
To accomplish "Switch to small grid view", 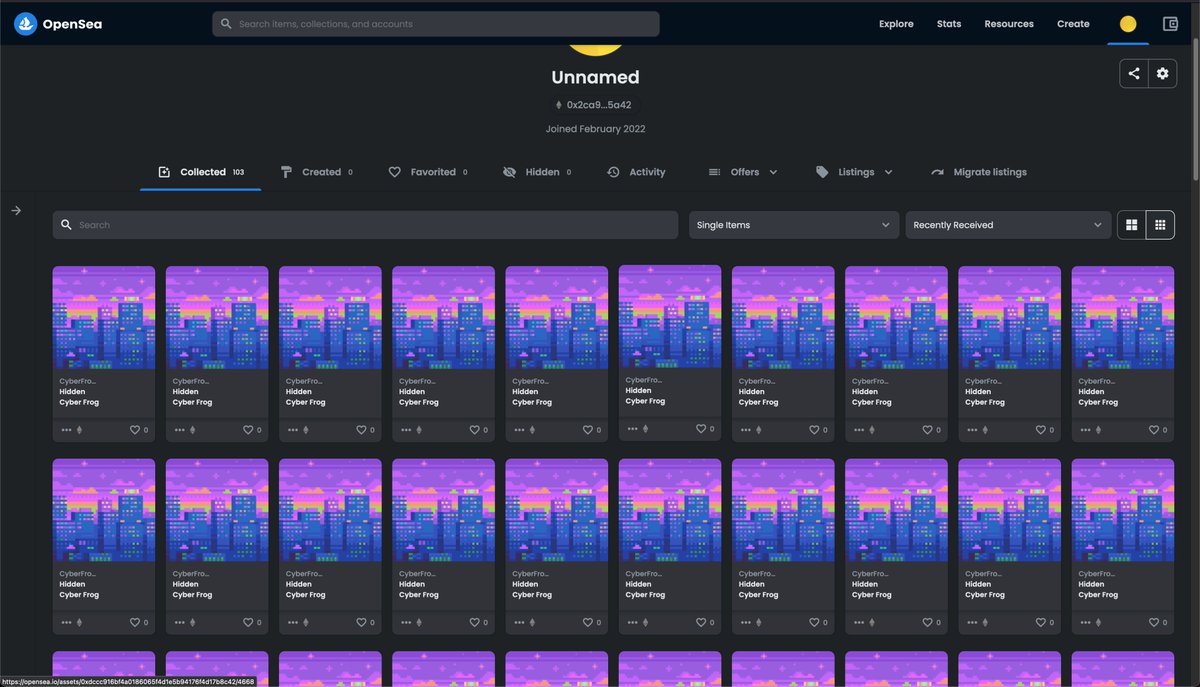I will pyautogui.click(x=1160, y=225).
